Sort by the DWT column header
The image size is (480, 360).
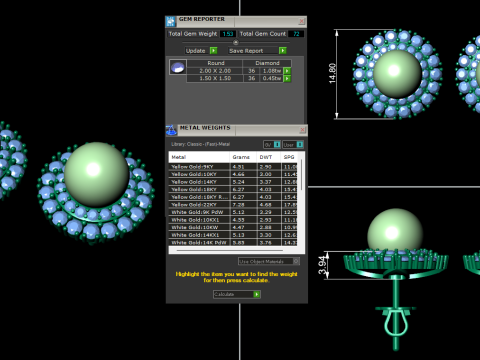(x=269, y=157)
